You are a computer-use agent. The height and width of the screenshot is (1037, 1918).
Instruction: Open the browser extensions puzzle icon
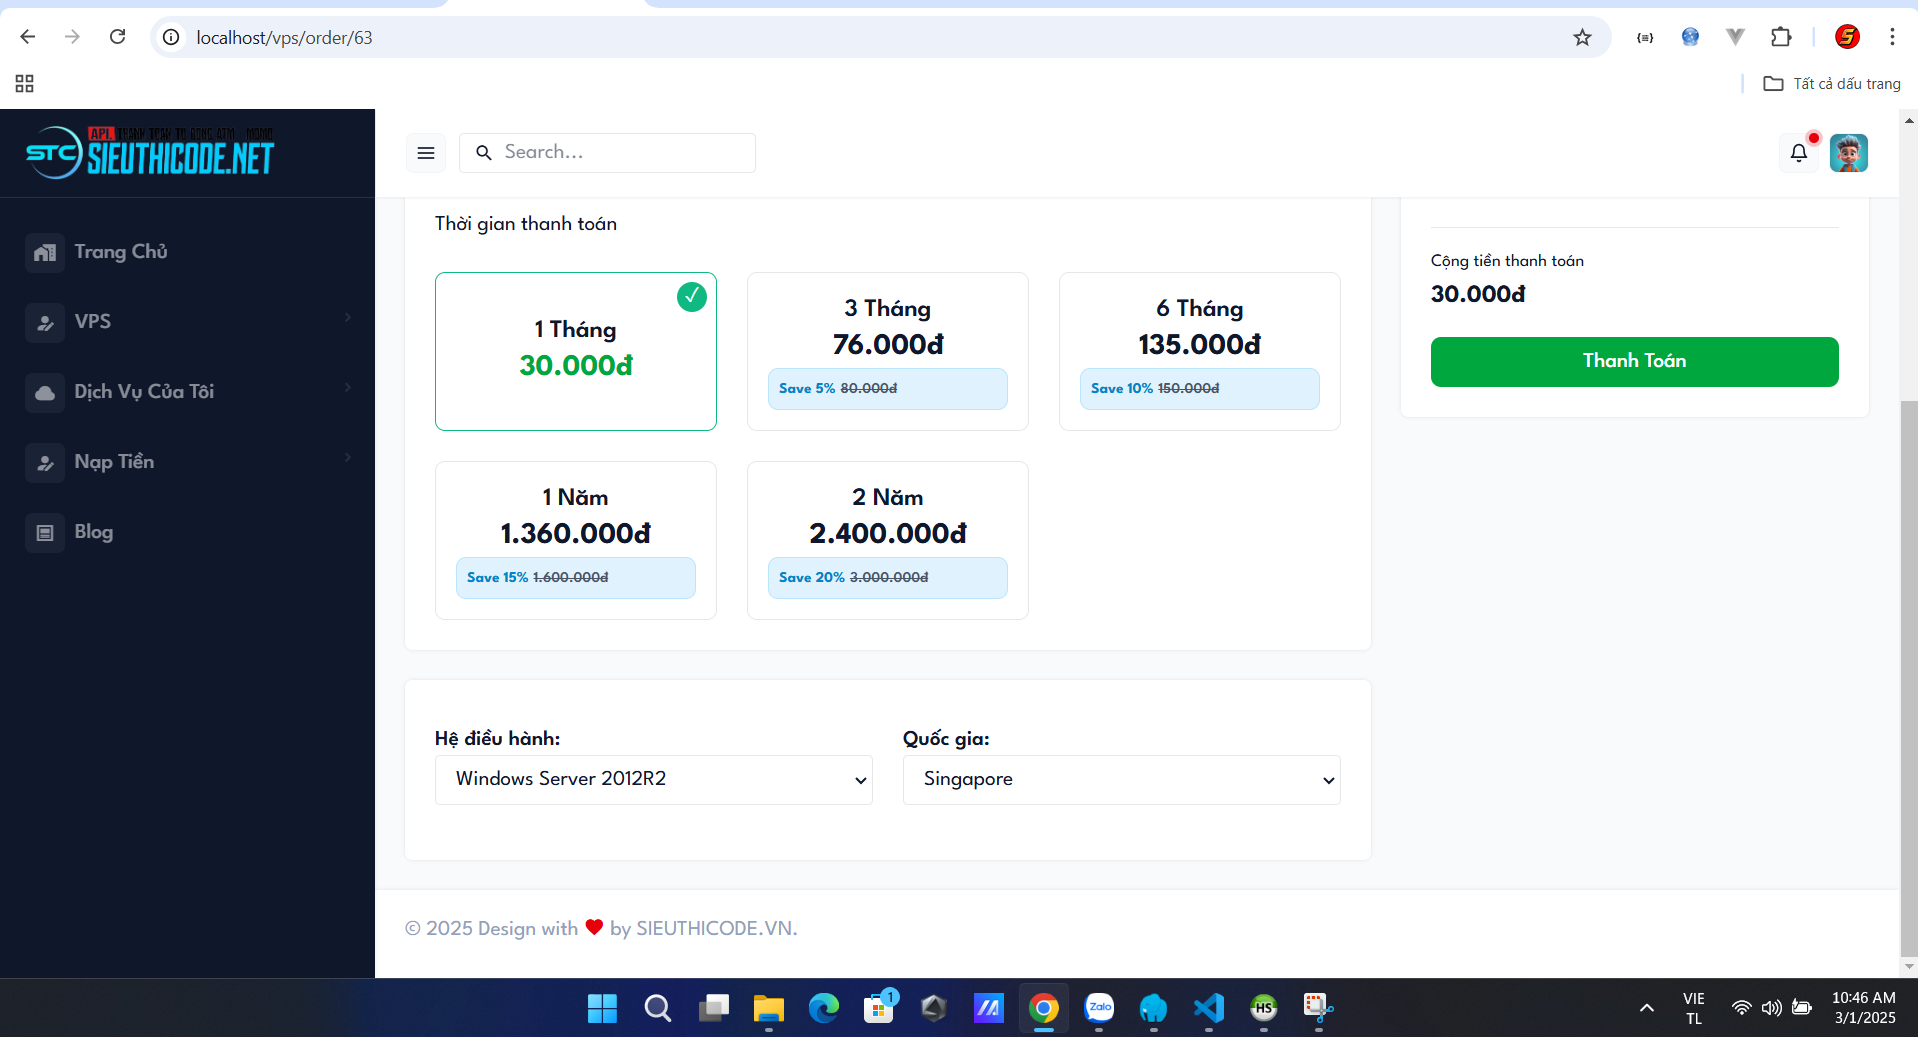(x=1780, y=38)
